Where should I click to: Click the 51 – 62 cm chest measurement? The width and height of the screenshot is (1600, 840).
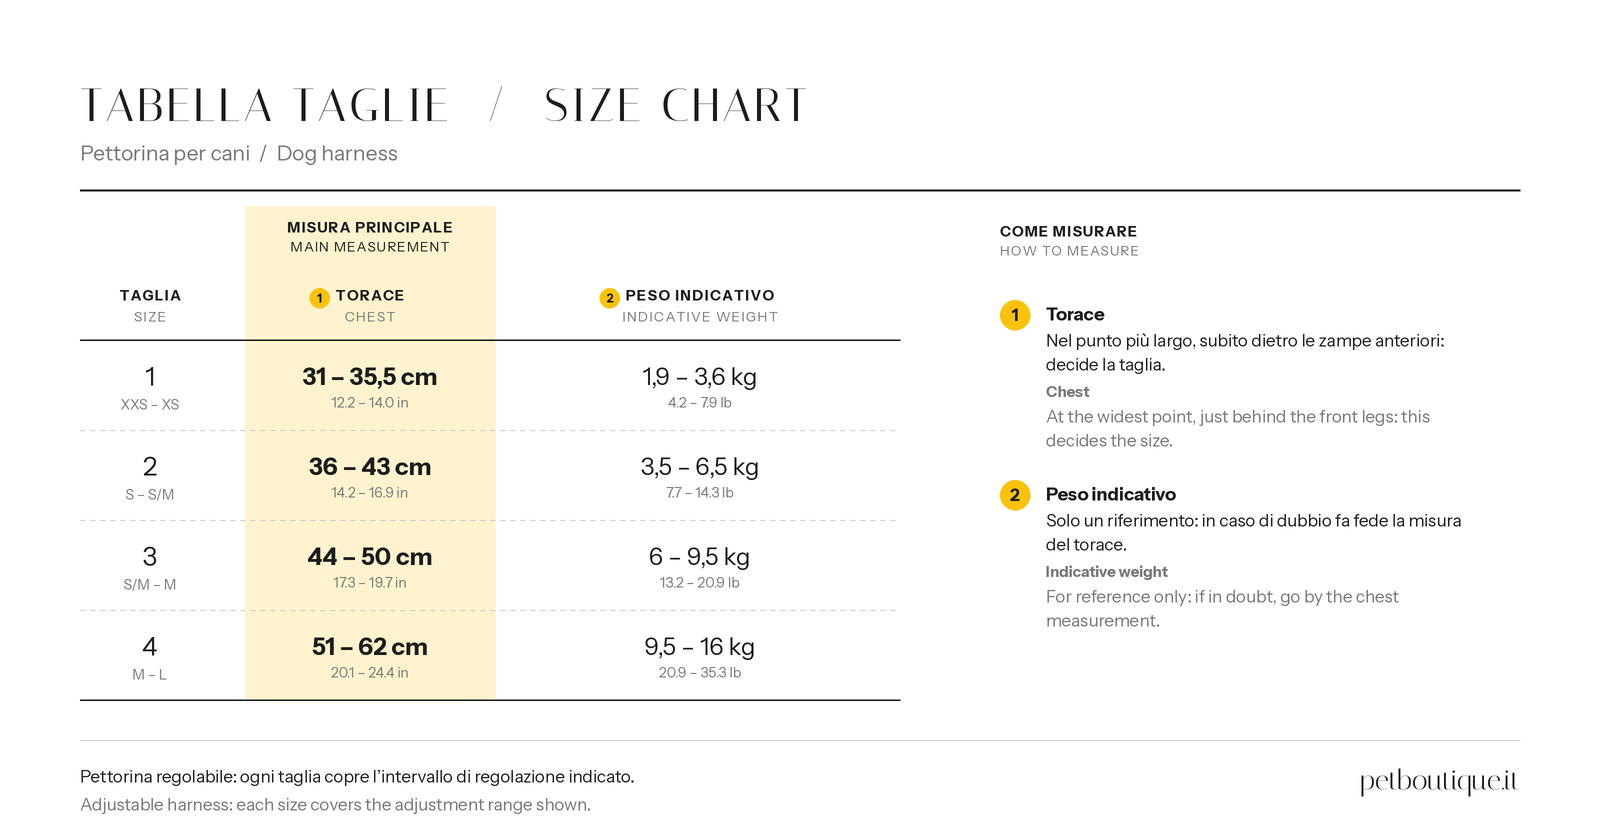point(370,647)
